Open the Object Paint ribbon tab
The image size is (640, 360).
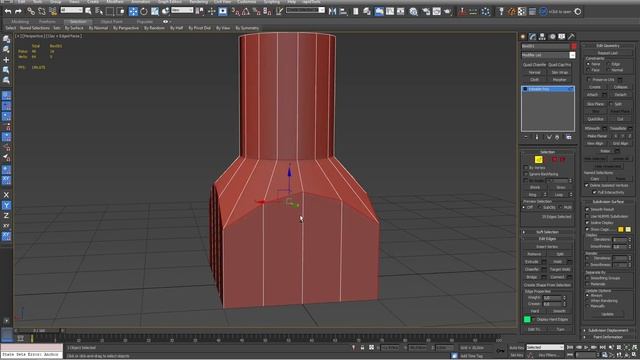tap(111, 22)
